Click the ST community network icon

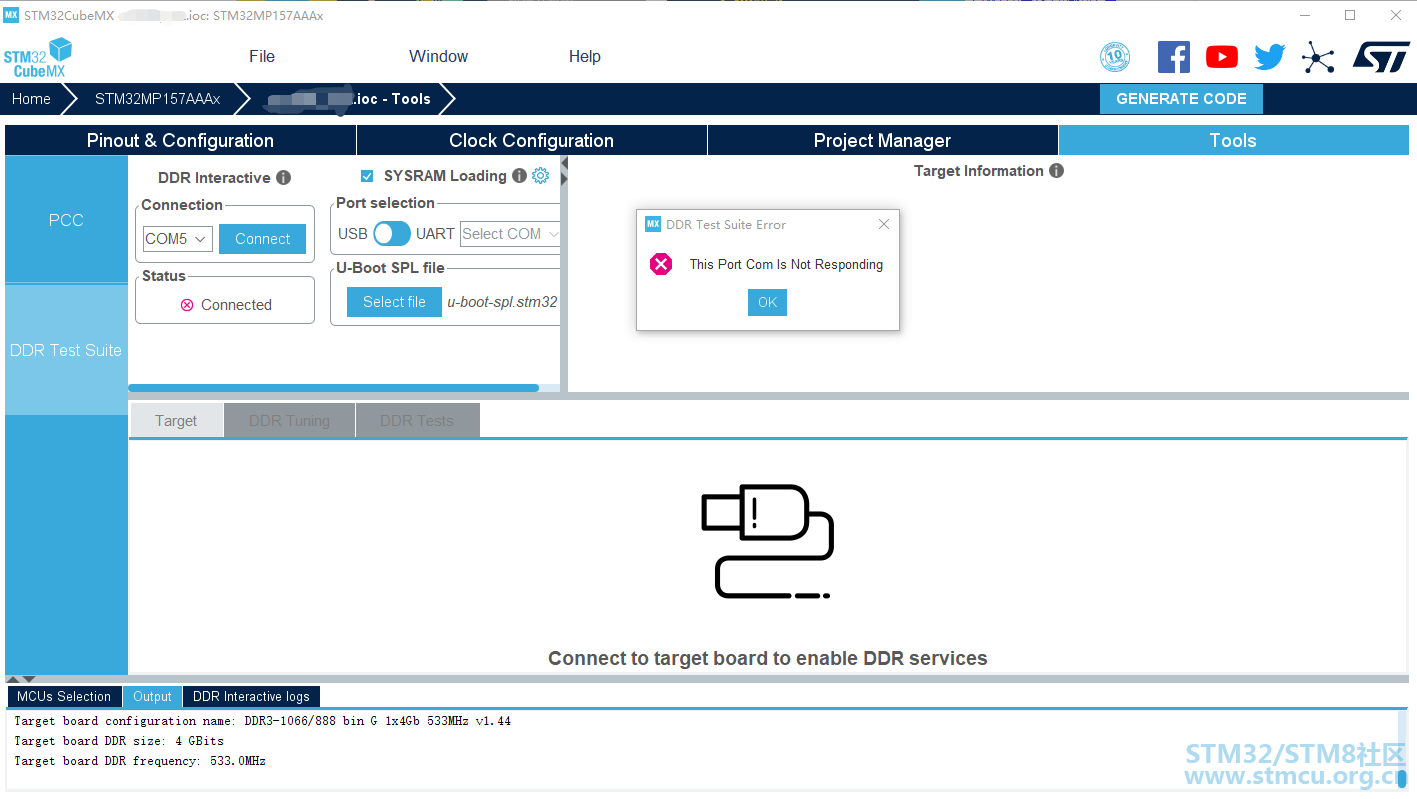click(x=1318, y=57)
